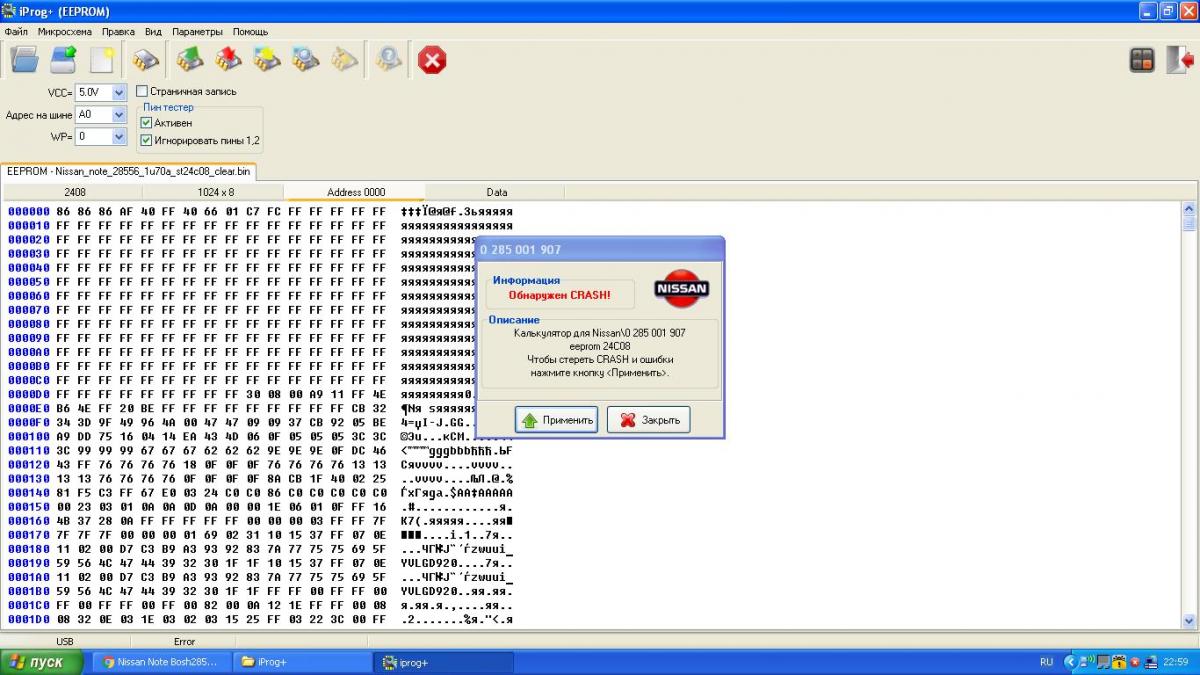Screen dimensions: 1200x675
Task: Expand the WP dropdown
Action: tap(119, 136)
